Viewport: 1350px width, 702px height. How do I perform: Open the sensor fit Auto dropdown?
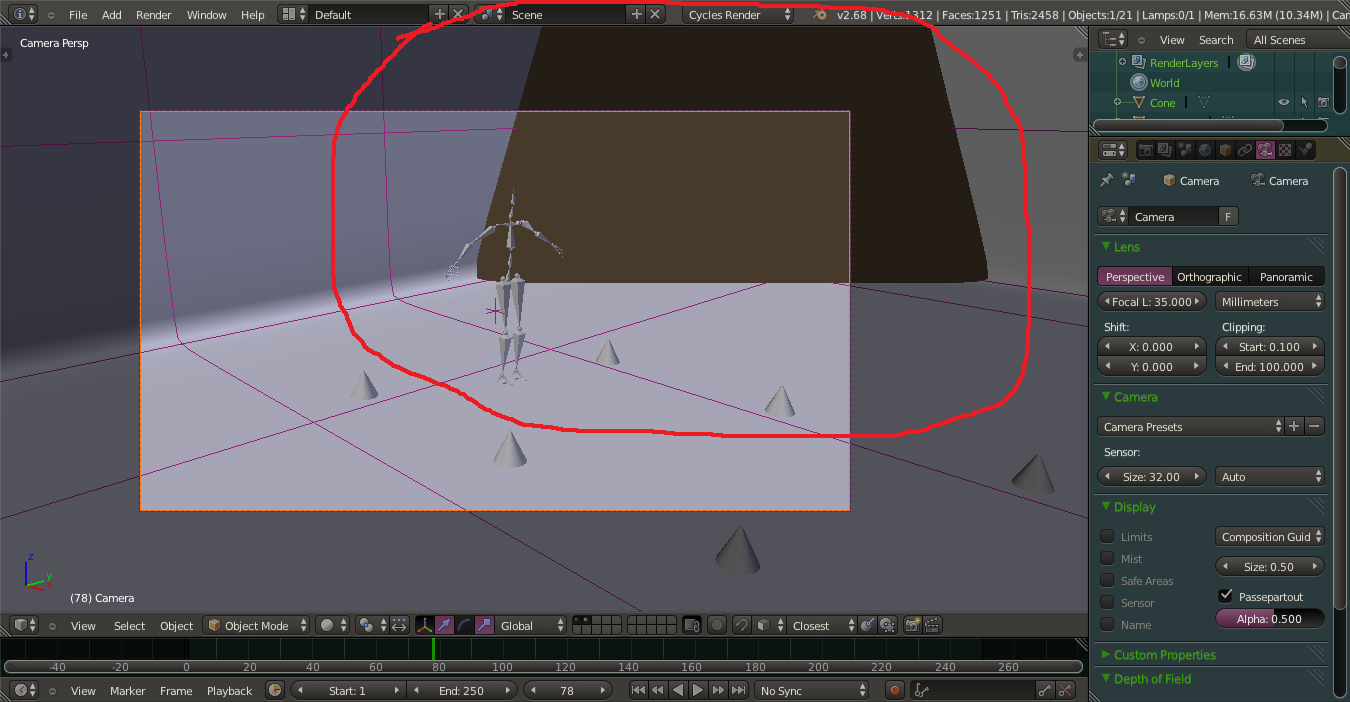click(x=1270, y=476)
